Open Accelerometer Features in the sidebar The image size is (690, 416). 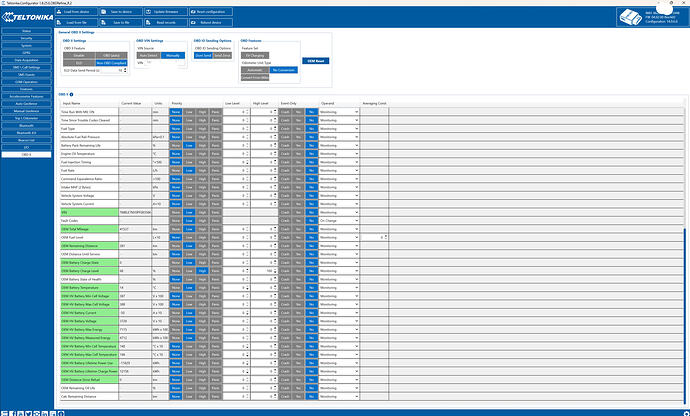[26, 96]
